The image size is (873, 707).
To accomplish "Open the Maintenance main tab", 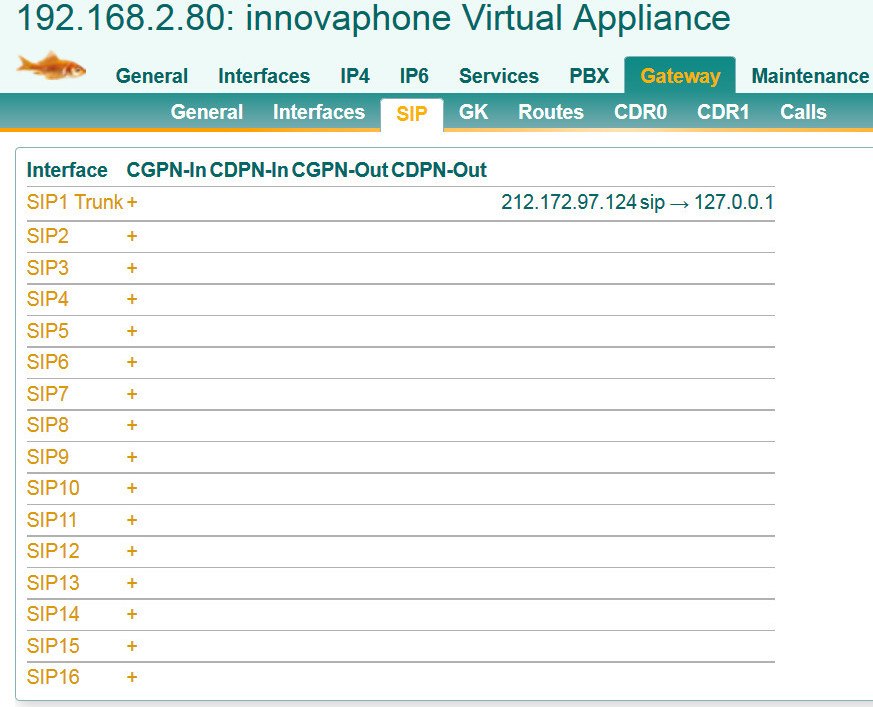I will click(810, 76).
